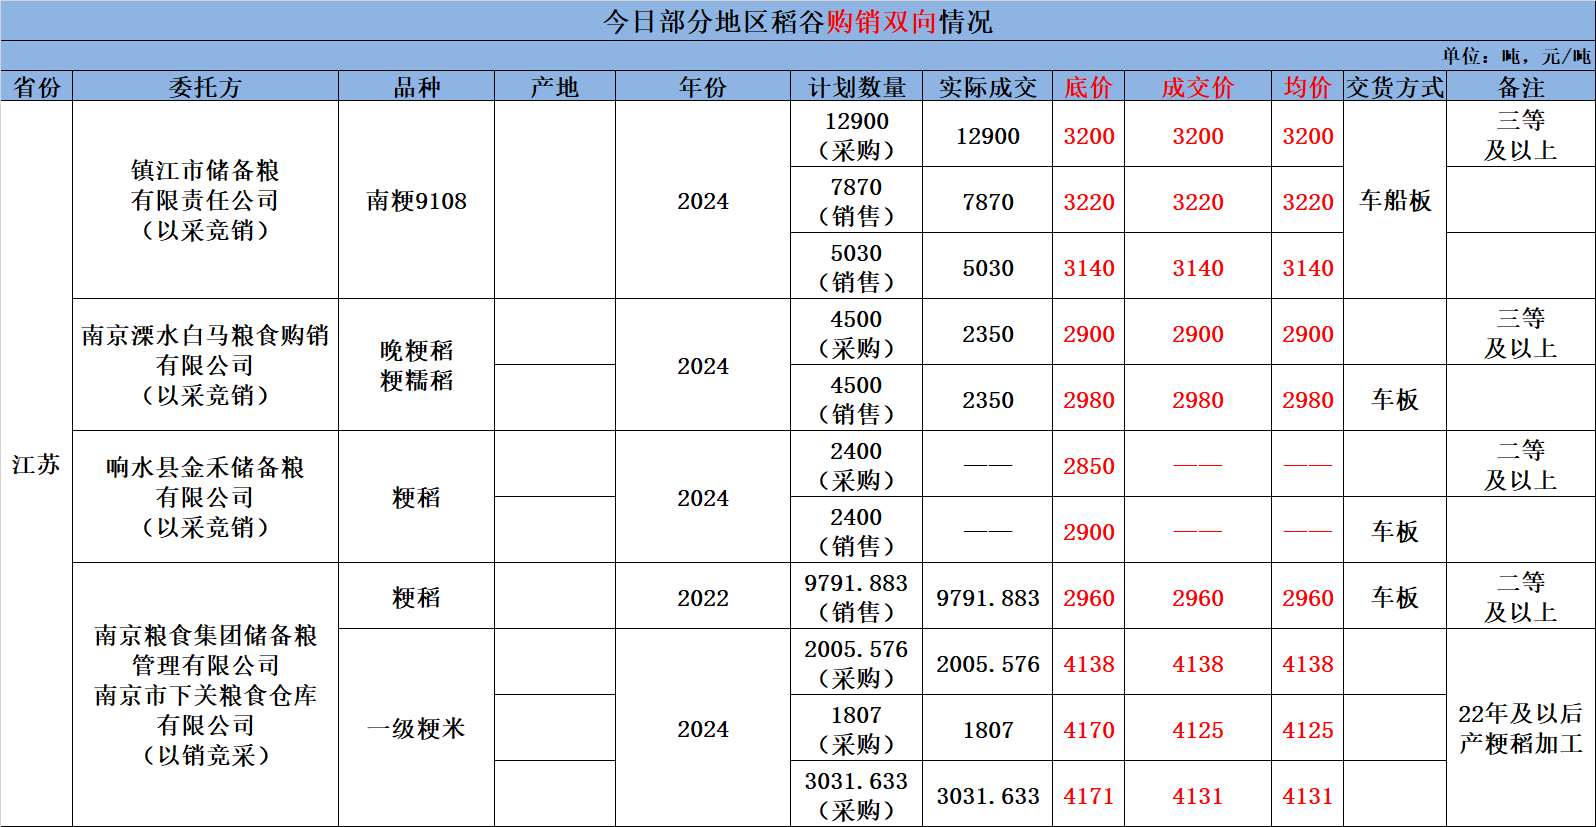This screenshot has height=827, width=1596.
Task: Click the planned quantity 5030(销售) cell
Action: [x=857, y=267]
